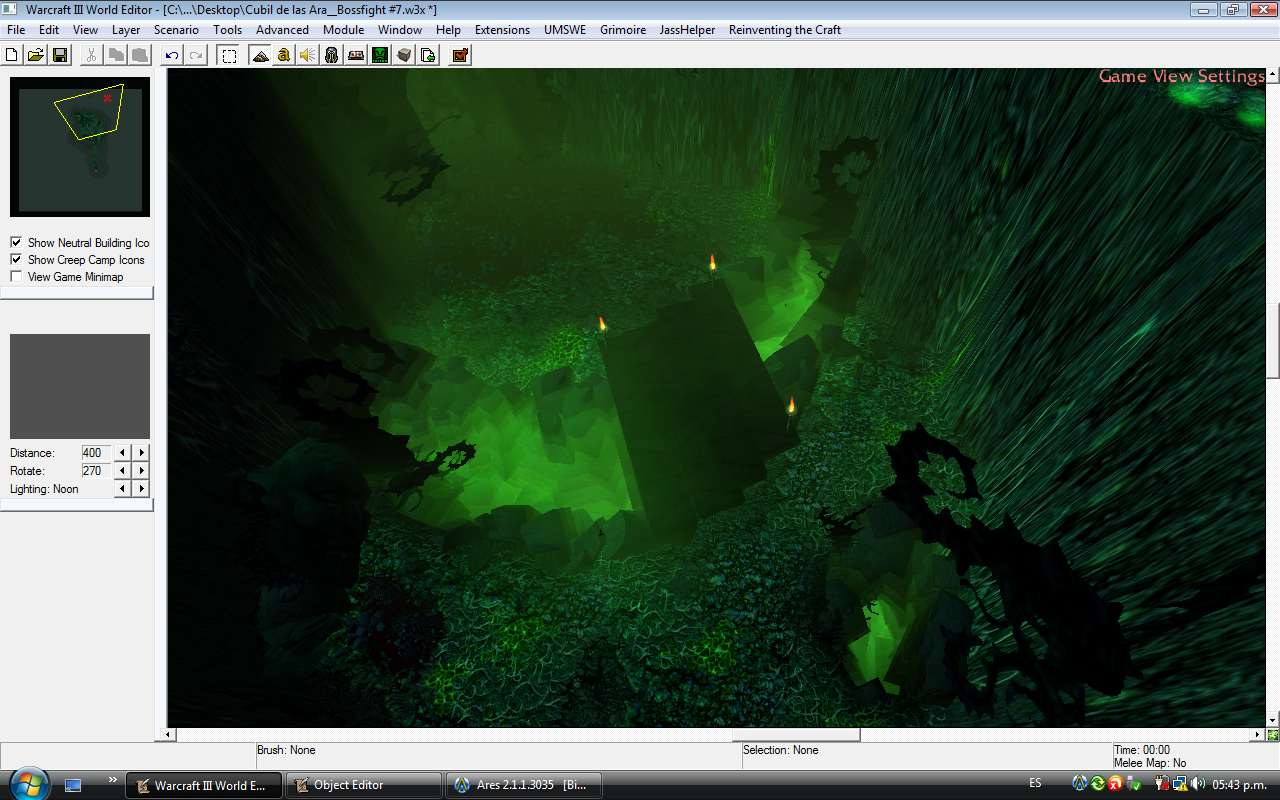Open the Campaign Editor icon

click(356, 55)
